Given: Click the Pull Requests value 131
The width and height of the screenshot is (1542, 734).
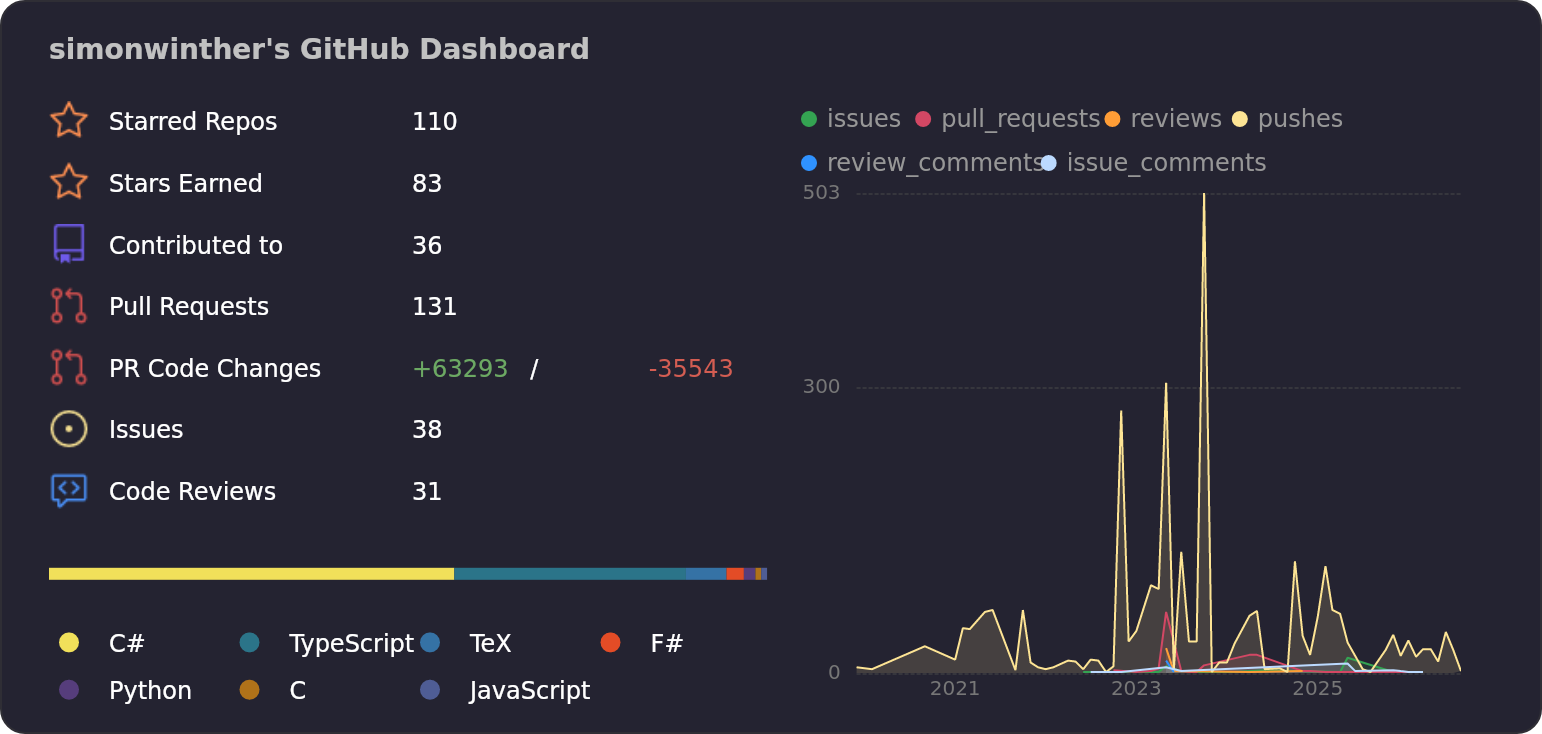Looking at the screenshot, I should [x=435, y=307].
